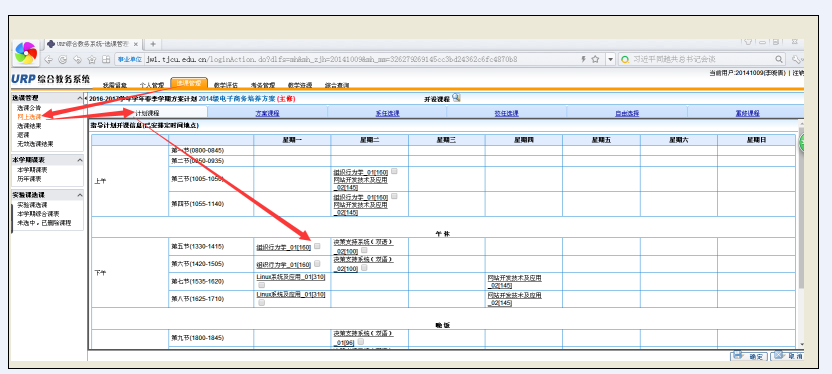Collapse the 选课管理 sidebar section
Image resolution: width=832 pixels, height=374 pixels.
click(80, 98)
